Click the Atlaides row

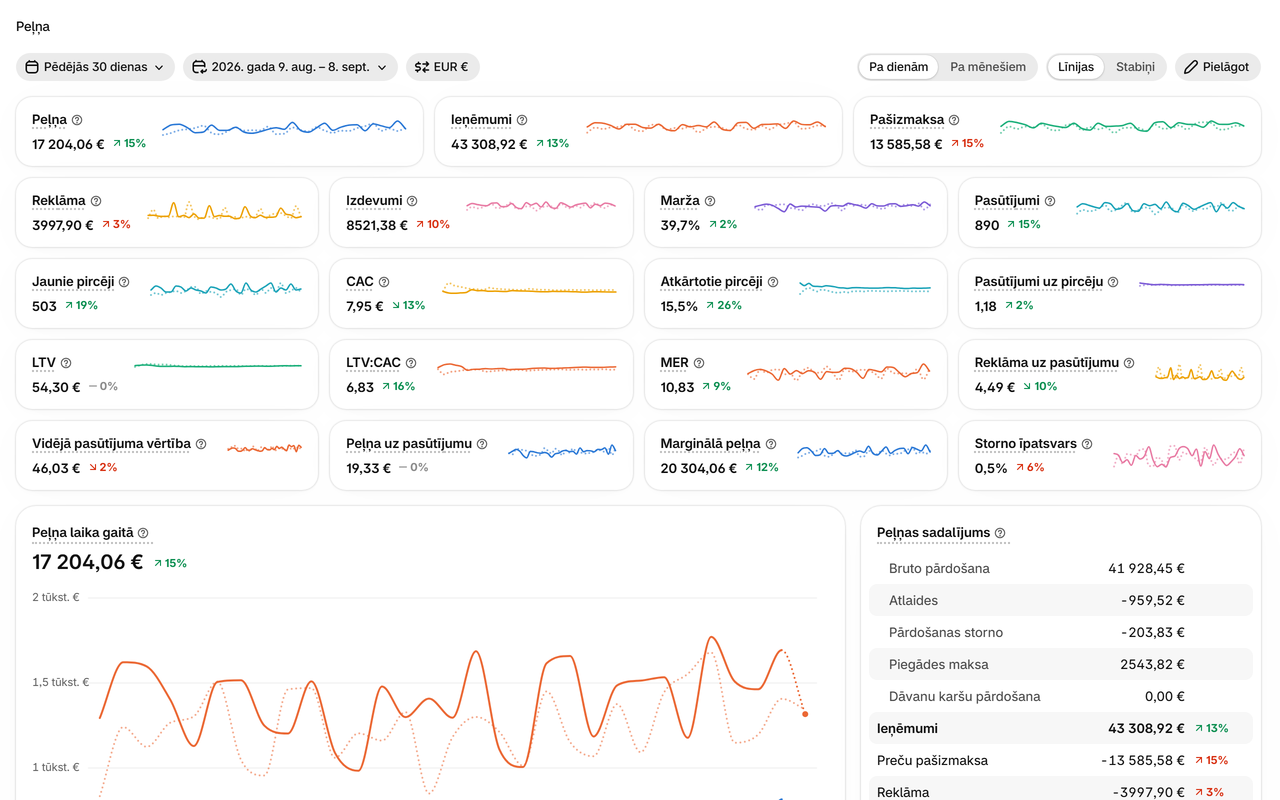[1061, 600]
